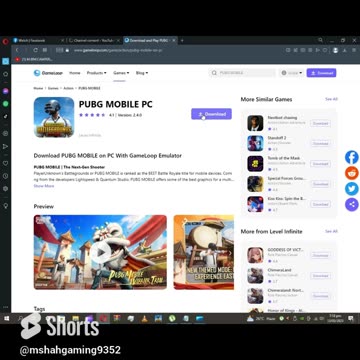Click the main purple Download button
The image size is (360, 360).
[x=211, y=114]
